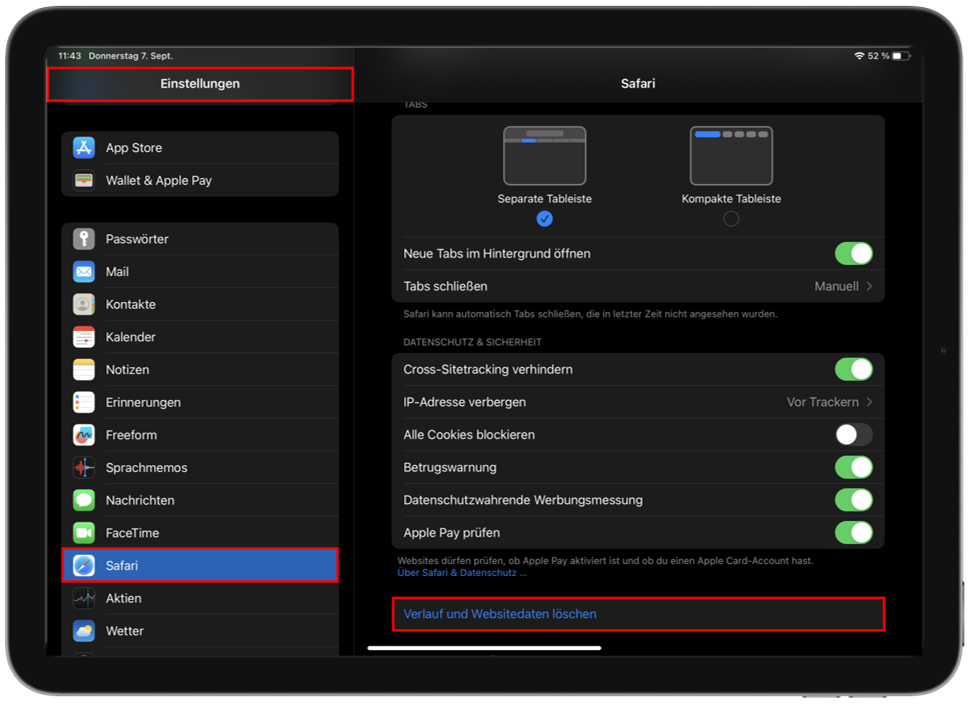
Task: Tap Kompakte Tableiste preview thumbnail
Action: point(731,156)
